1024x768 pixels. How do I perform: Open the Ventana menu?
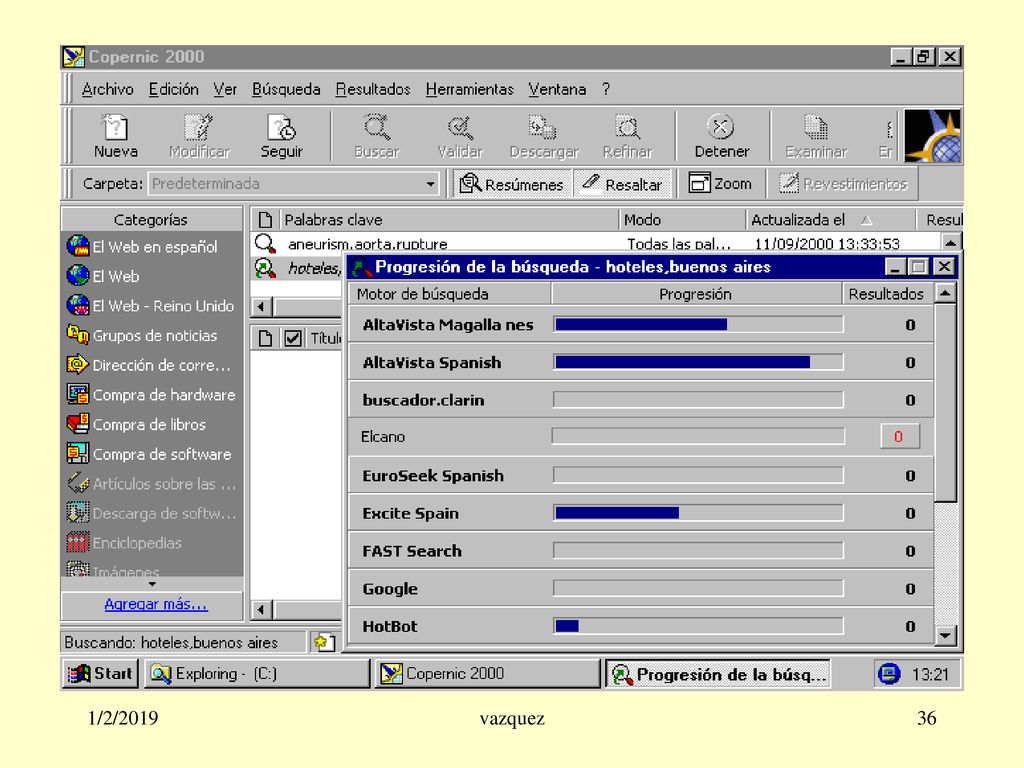(557, 89)
